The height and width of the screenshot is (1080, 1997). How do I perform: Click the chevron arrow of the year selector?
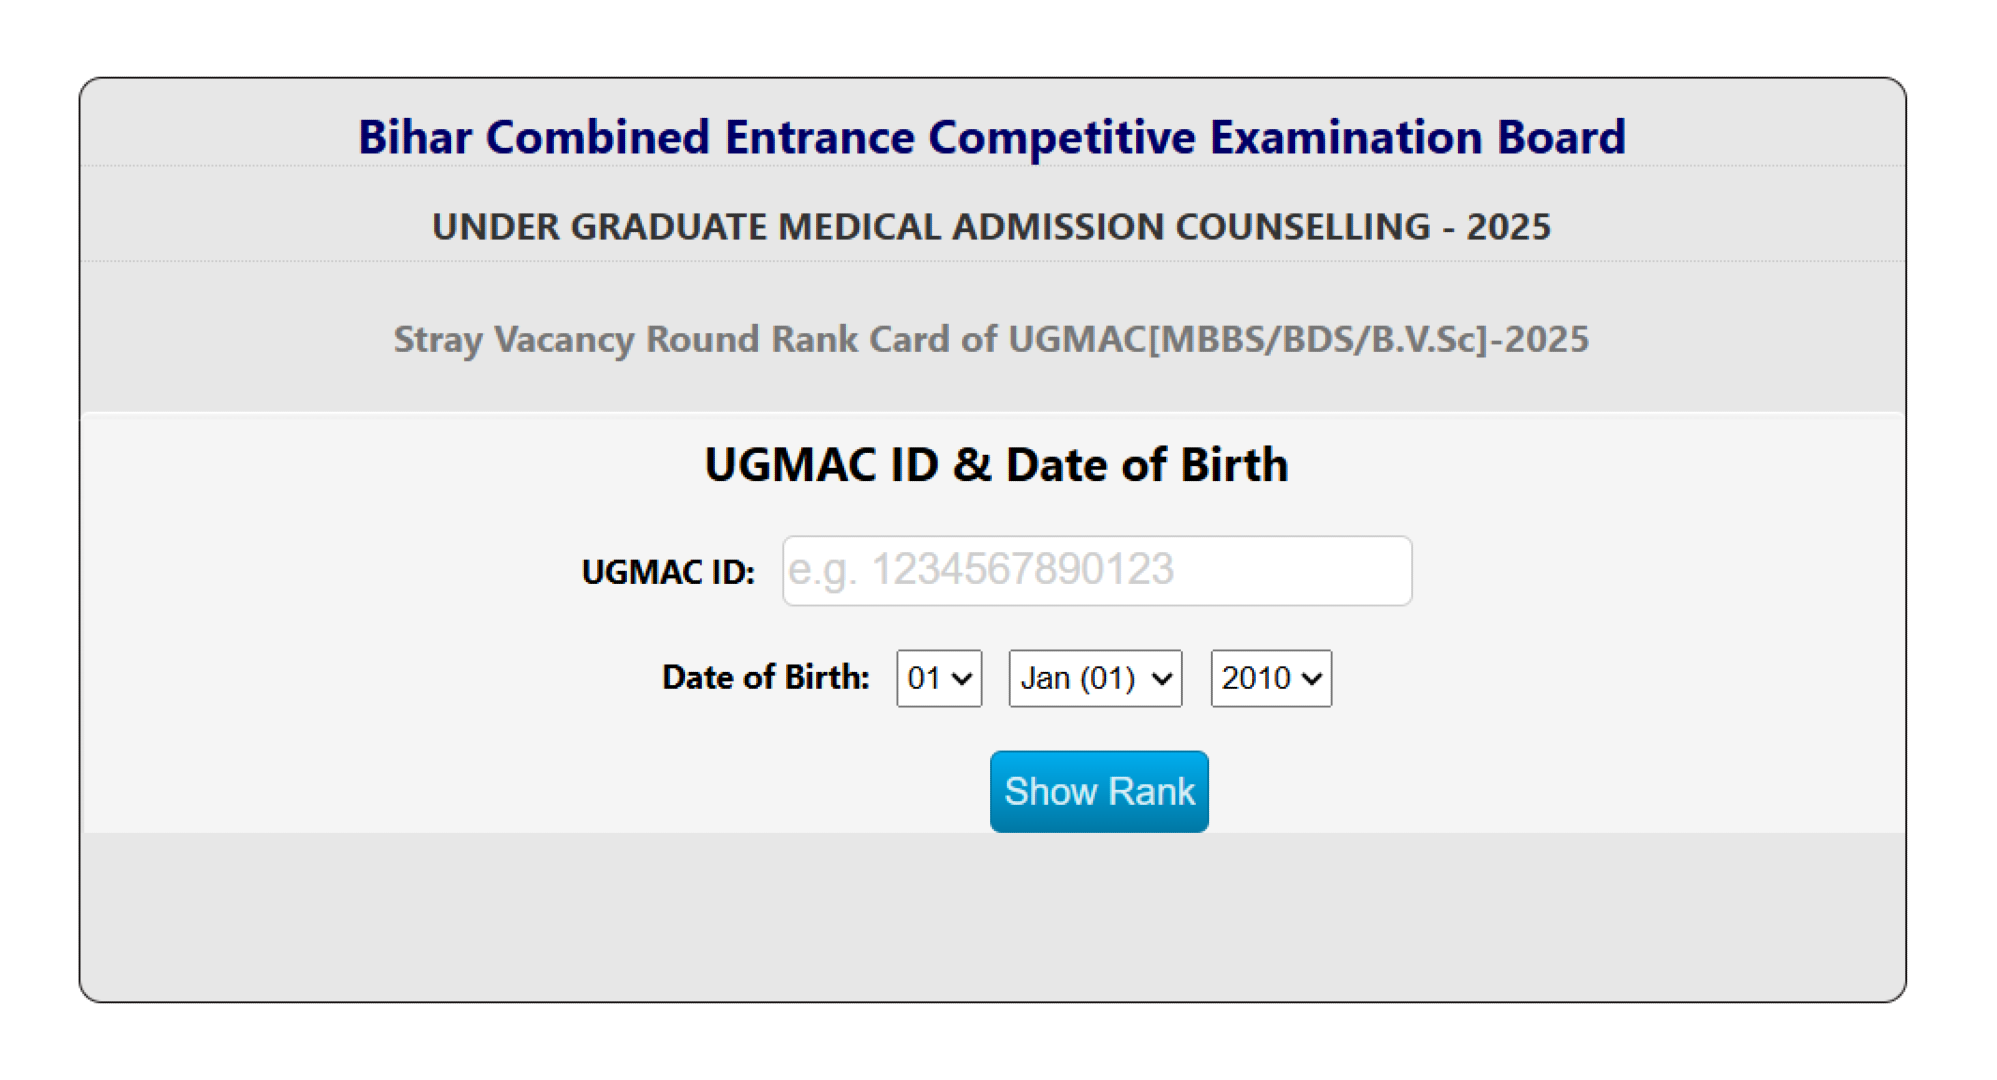(1312, 679)
